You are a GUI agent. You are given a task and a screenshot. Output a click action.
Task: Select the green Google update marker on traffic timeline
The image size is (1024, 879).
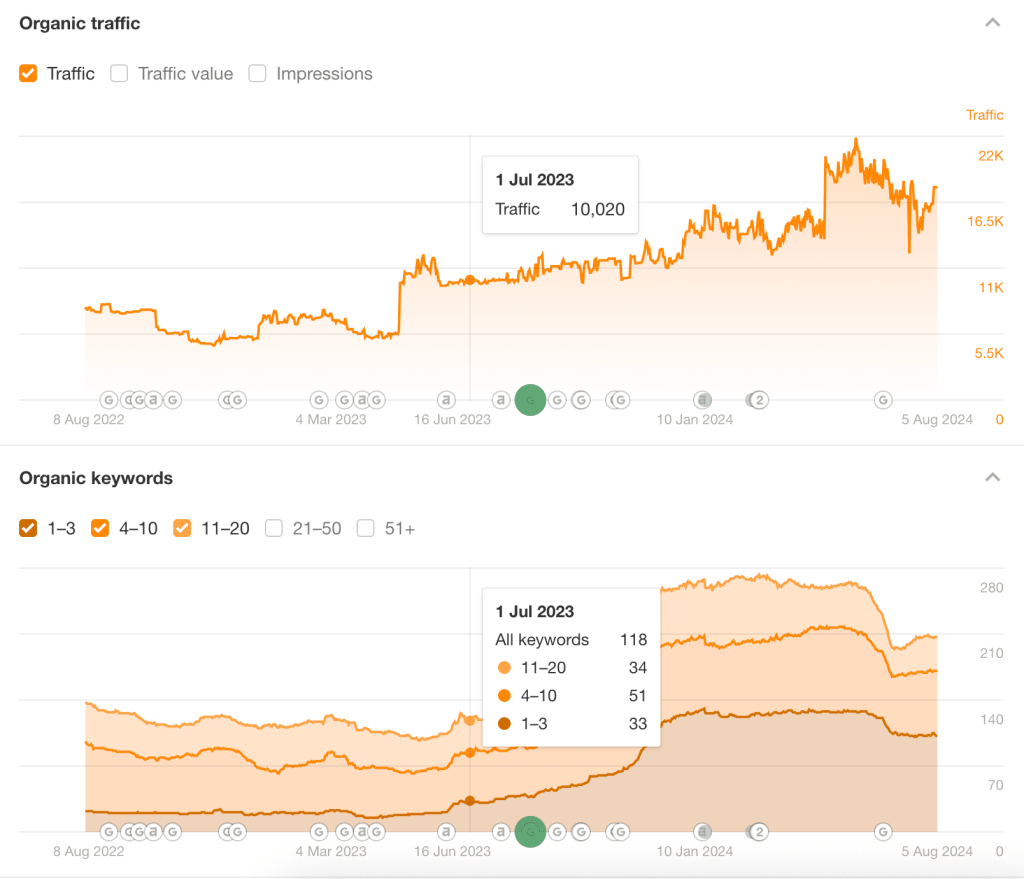pos(530,400)
